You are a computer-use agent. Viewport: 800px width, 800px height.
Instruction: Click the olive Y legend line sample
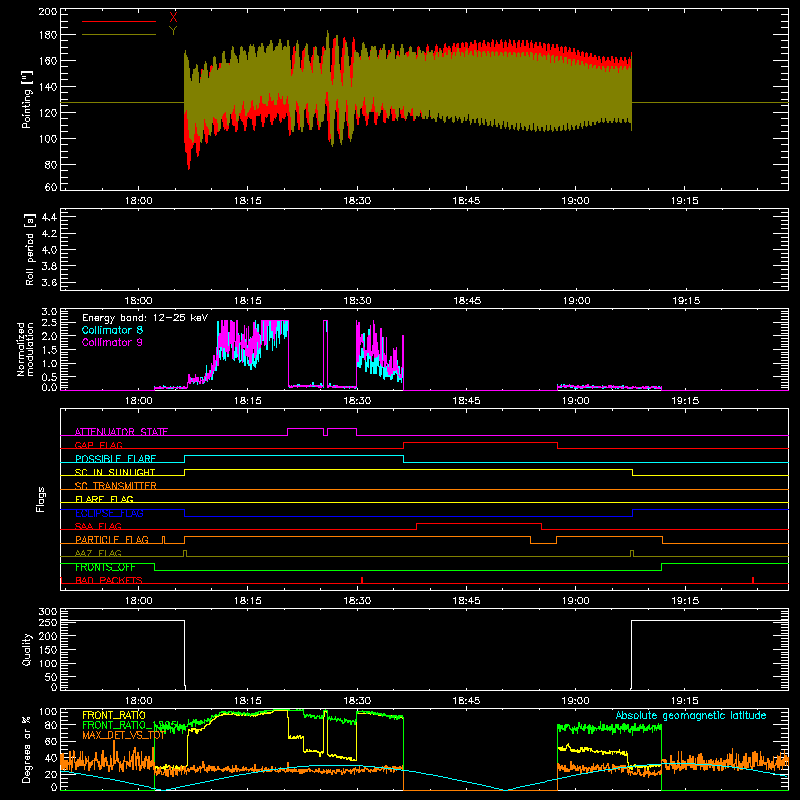click(119, 35)
